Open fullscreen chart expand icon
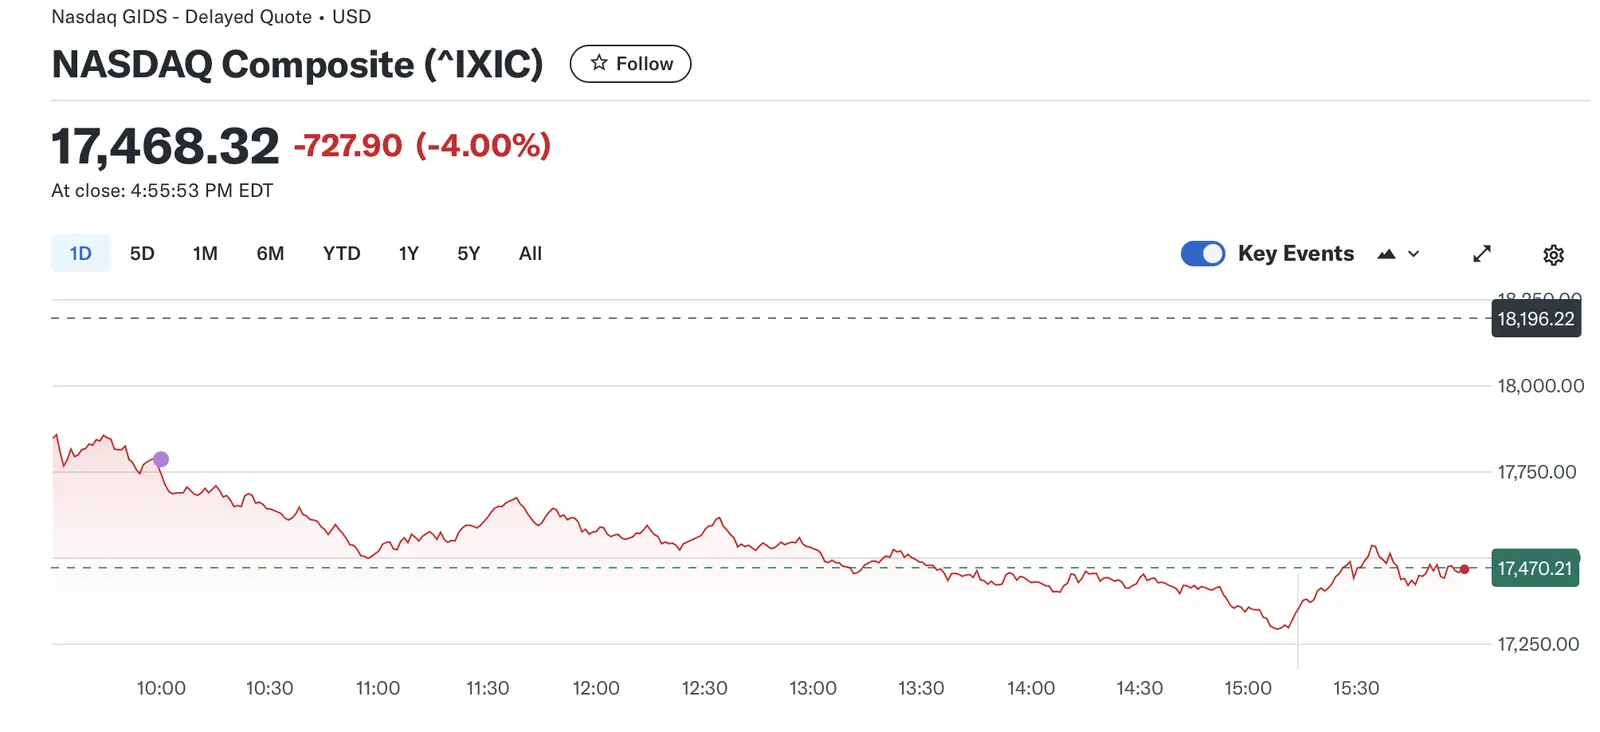Image resolution: width=1600 pixels, height=732 pixels. (1482, 254)
